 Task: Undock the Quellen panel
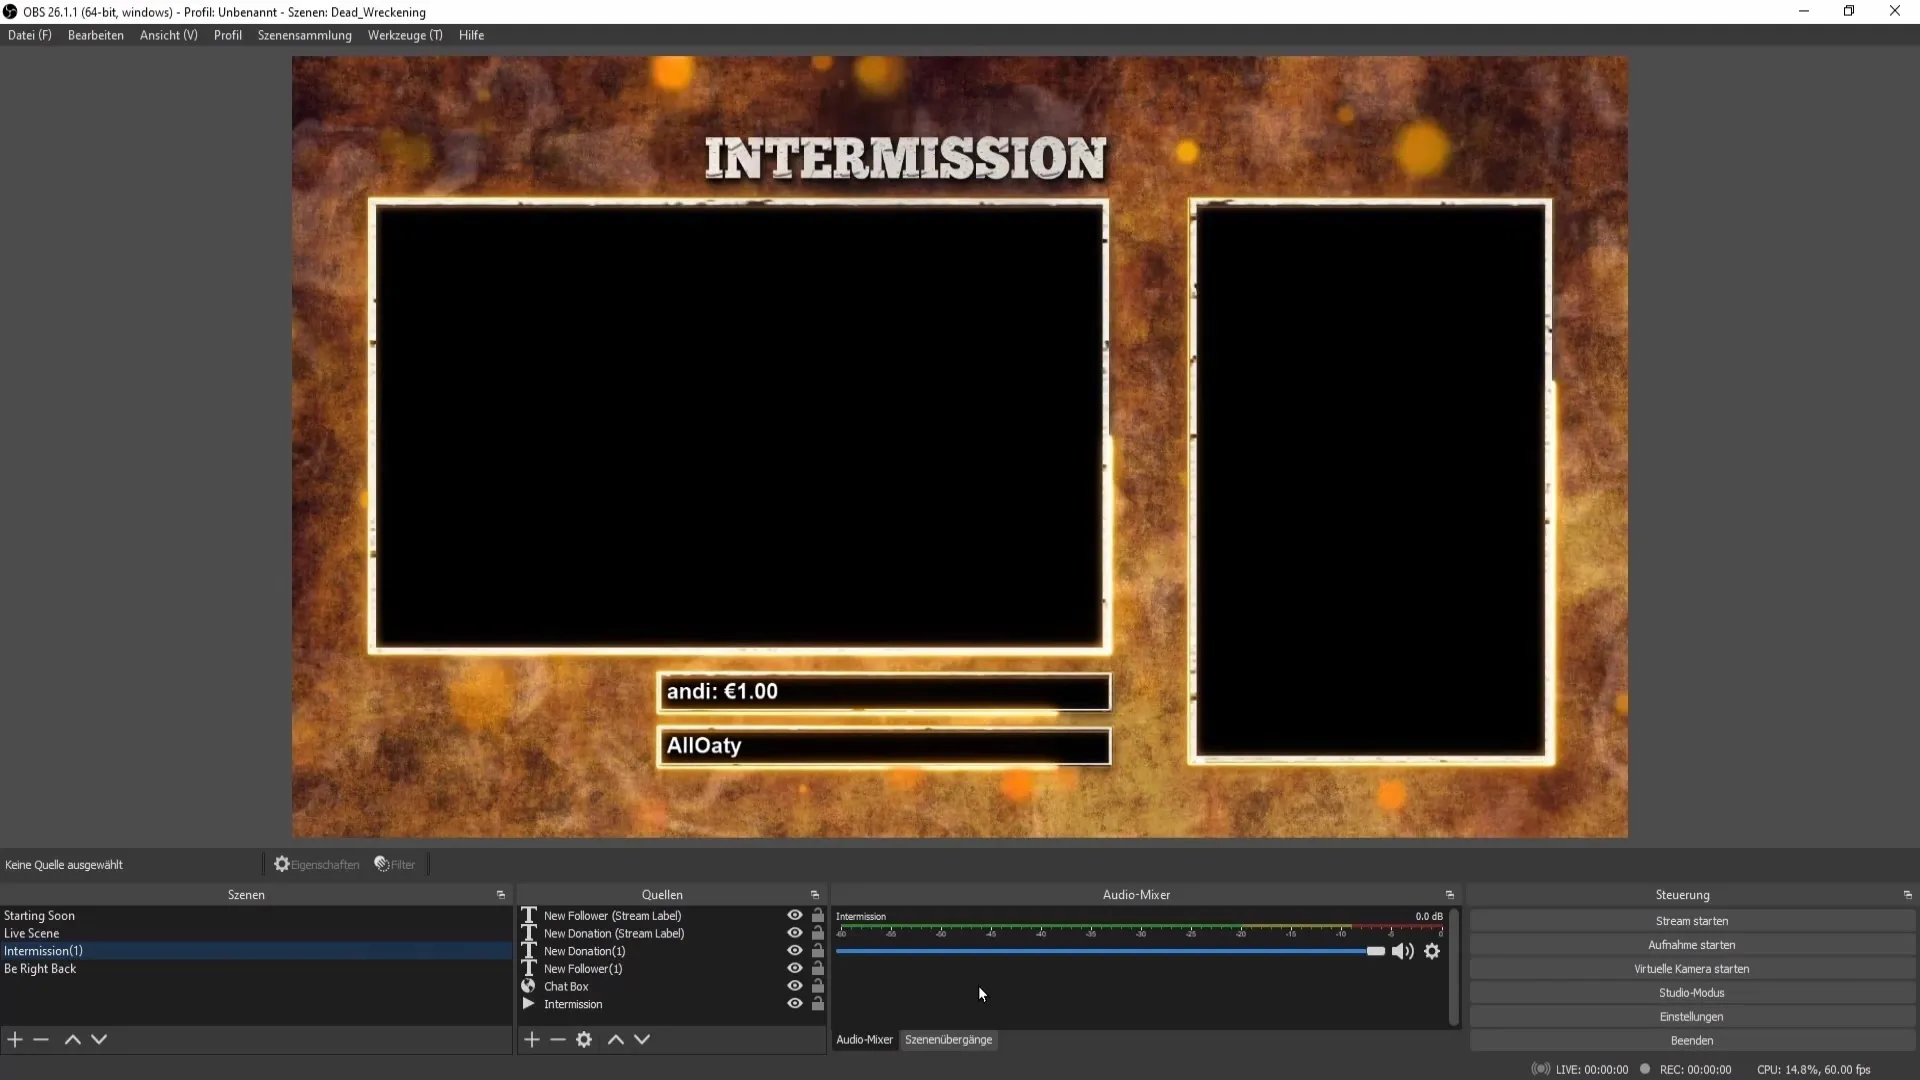pos(815,895)
